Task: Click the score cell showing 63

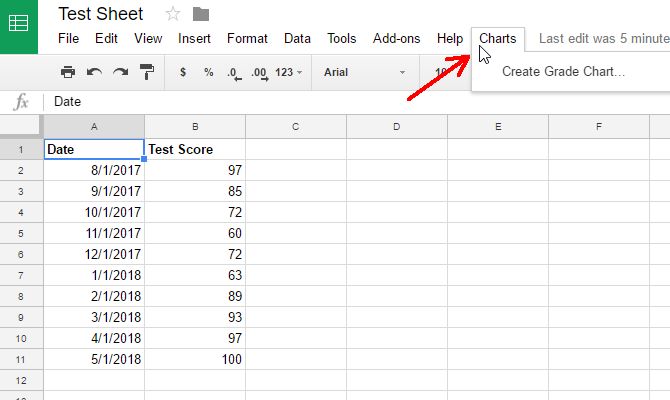Action: coord(195,275)
